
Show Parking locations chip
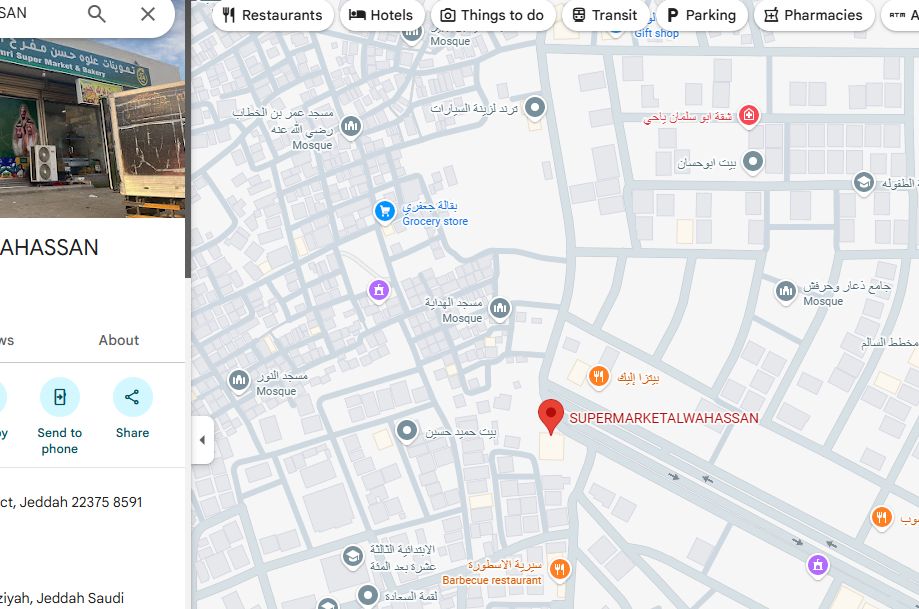(701, 15)
